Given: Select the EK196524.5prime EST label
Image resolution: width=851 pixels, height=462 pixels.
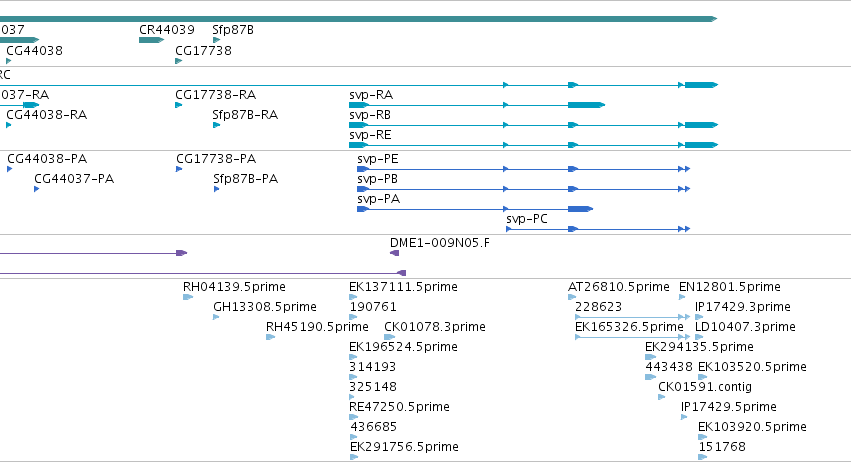Looking at the screenshot, I should coord(403,347).
